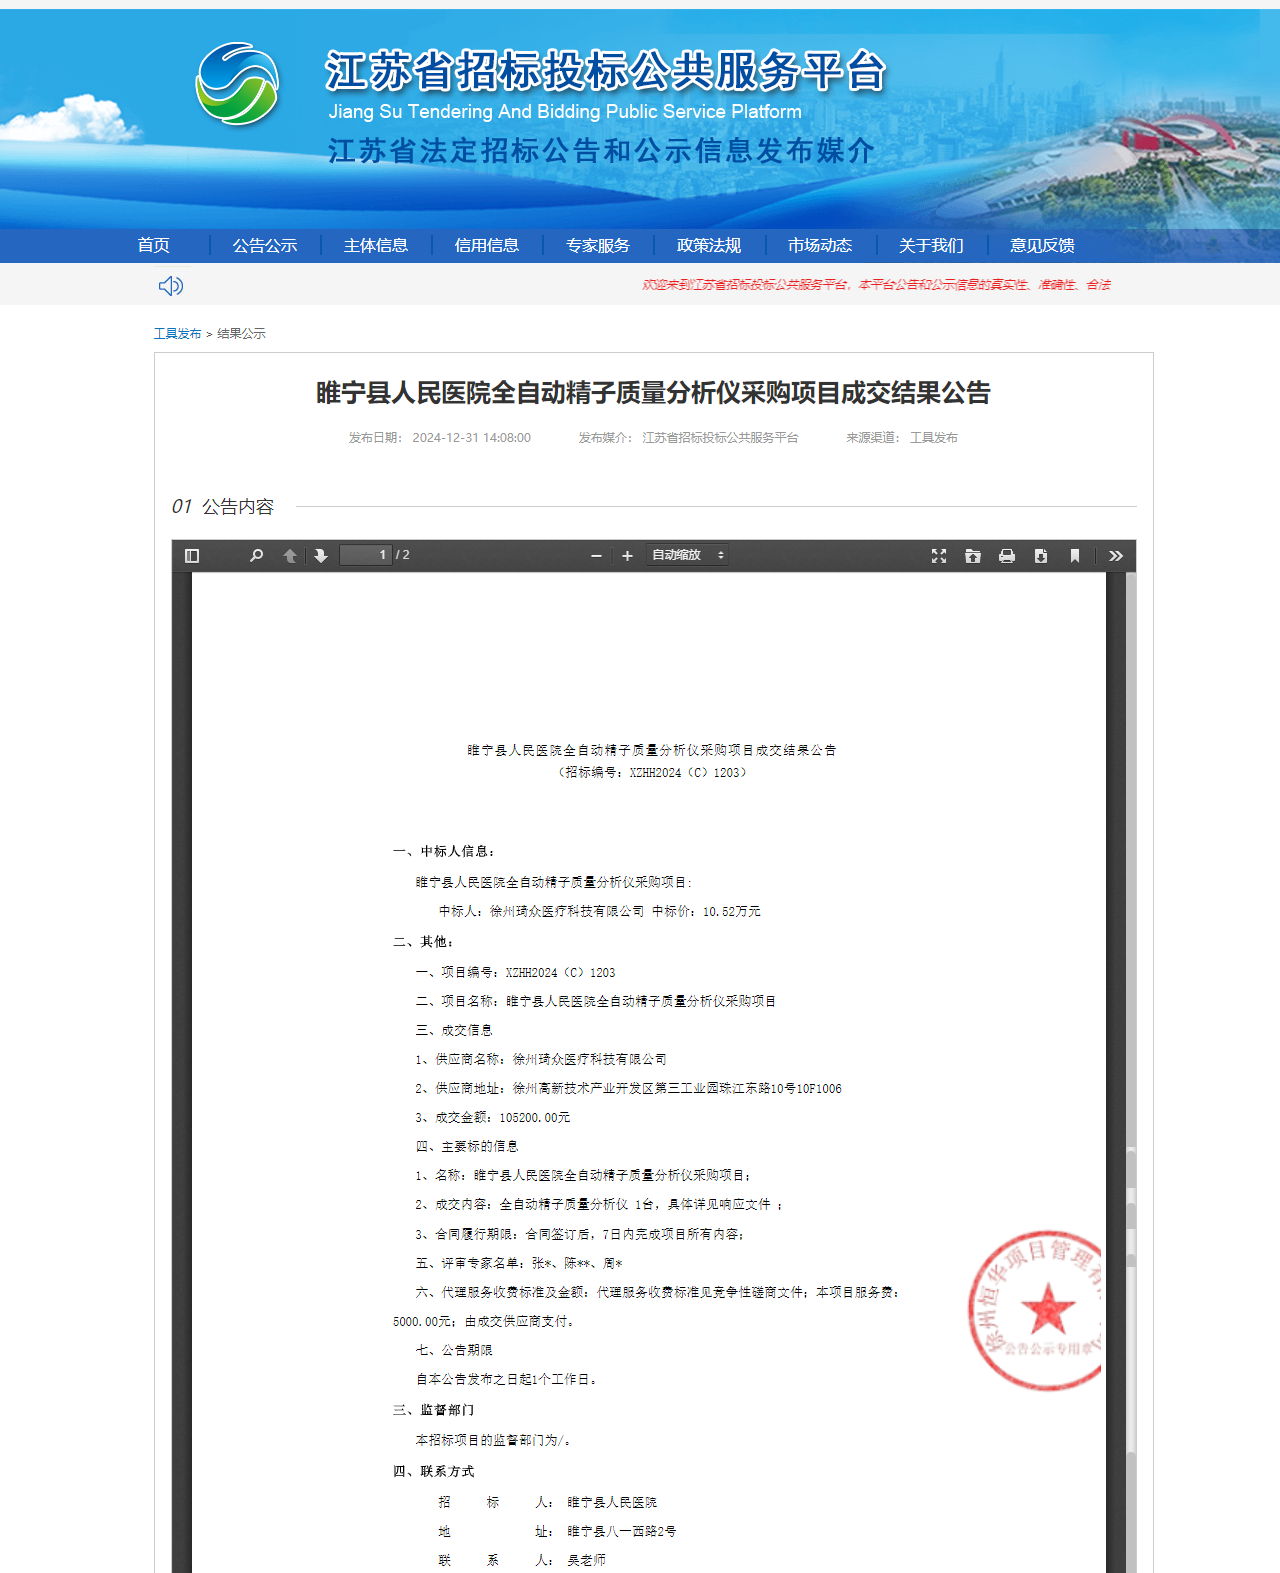Screen dimensions: 1280x1573
Task: Go to next PDF page arrow
Action: click(321, 556)
